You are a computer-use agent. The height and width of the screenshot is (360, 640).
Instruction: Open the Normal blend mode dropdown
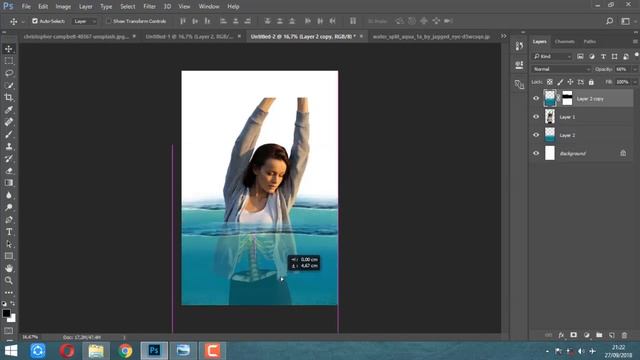(561, 69)
